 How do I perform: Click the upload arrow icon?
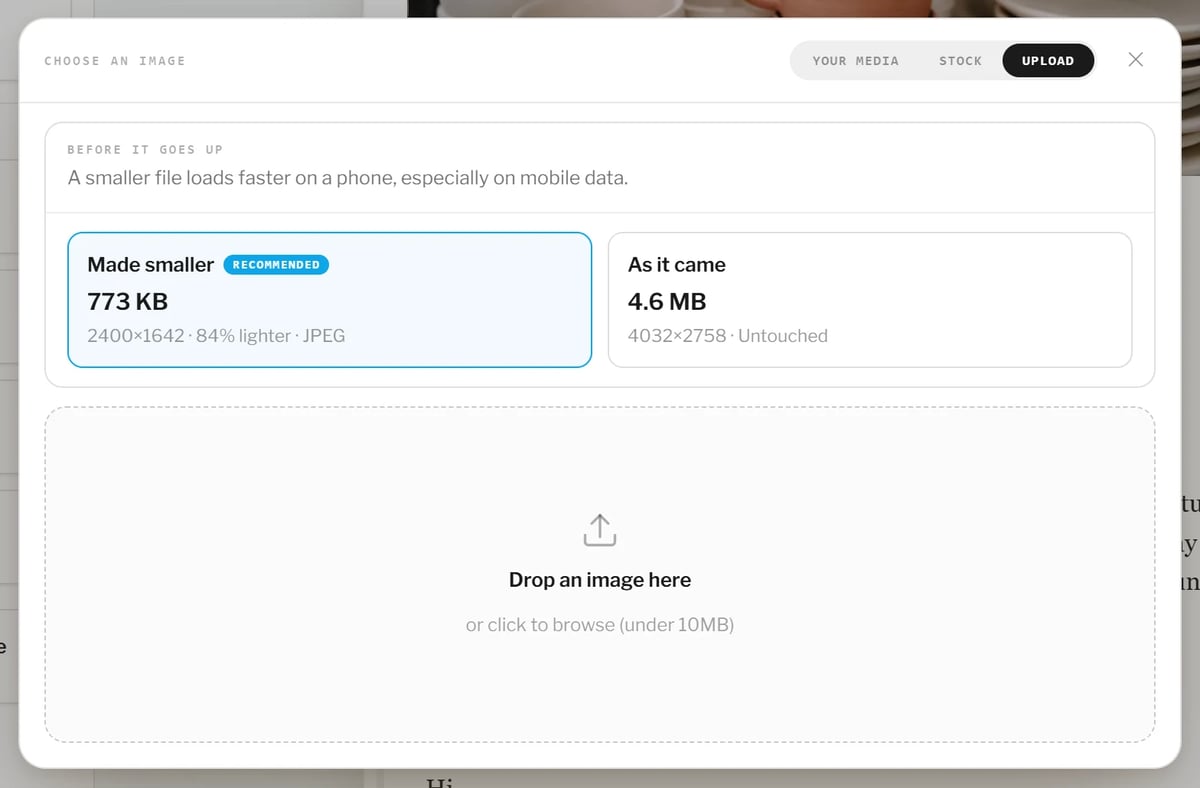click(600, 530)
